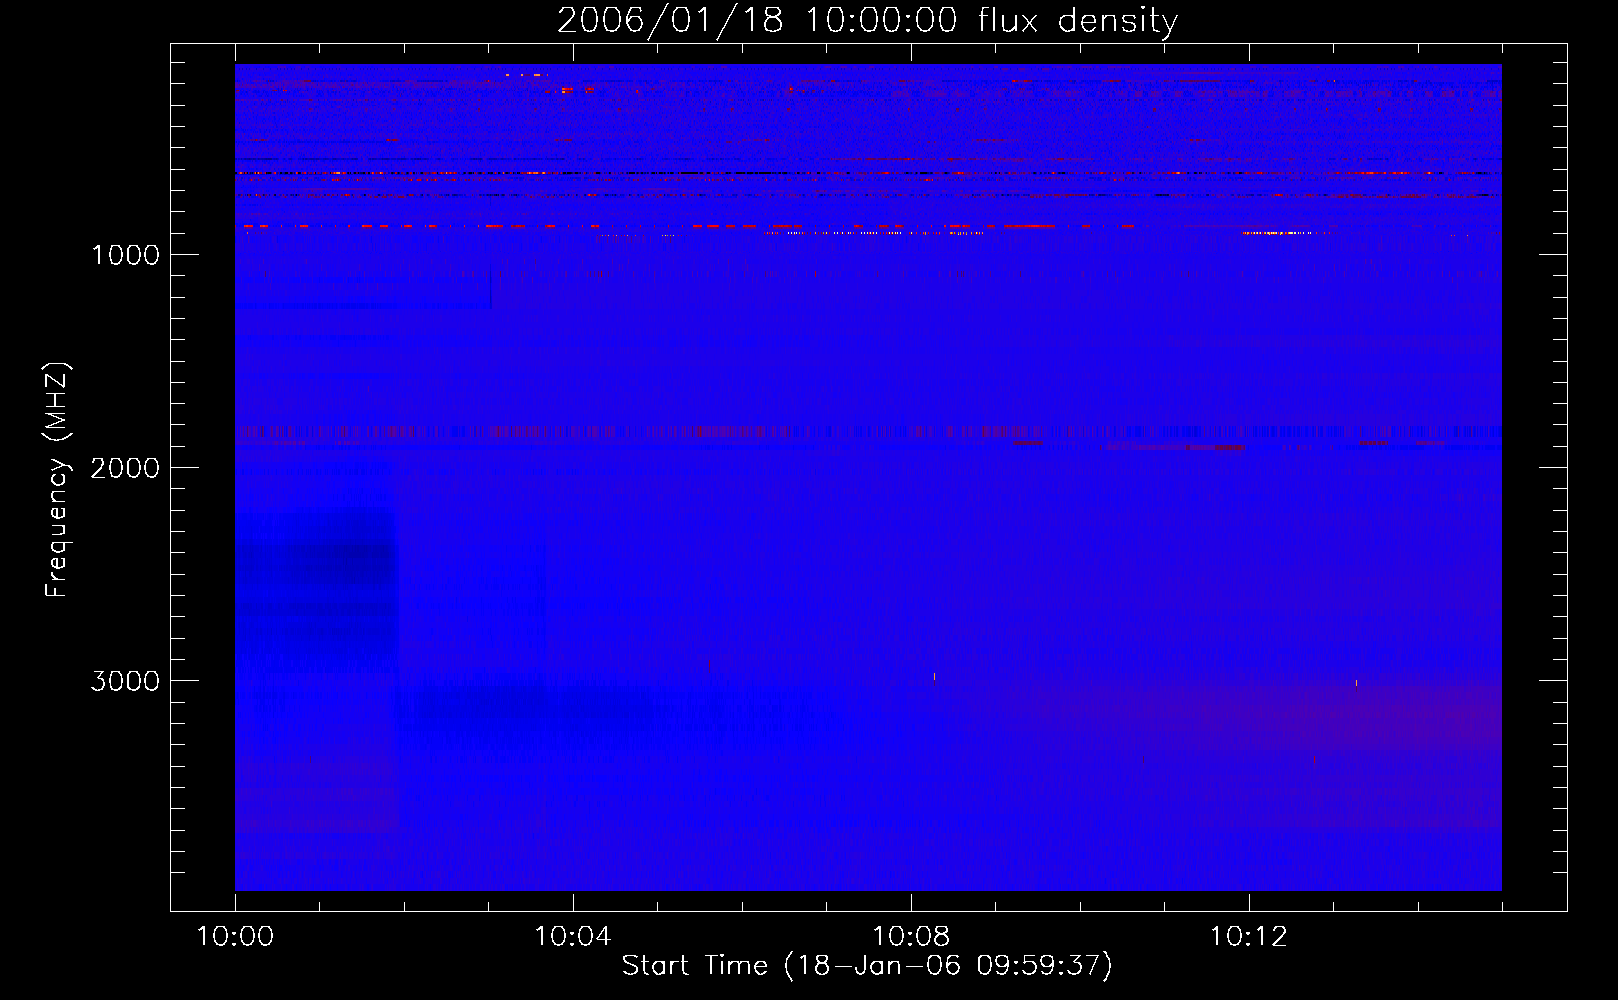Click the 10:04 time tick label
The image size is (1618, 1000).
573,937
